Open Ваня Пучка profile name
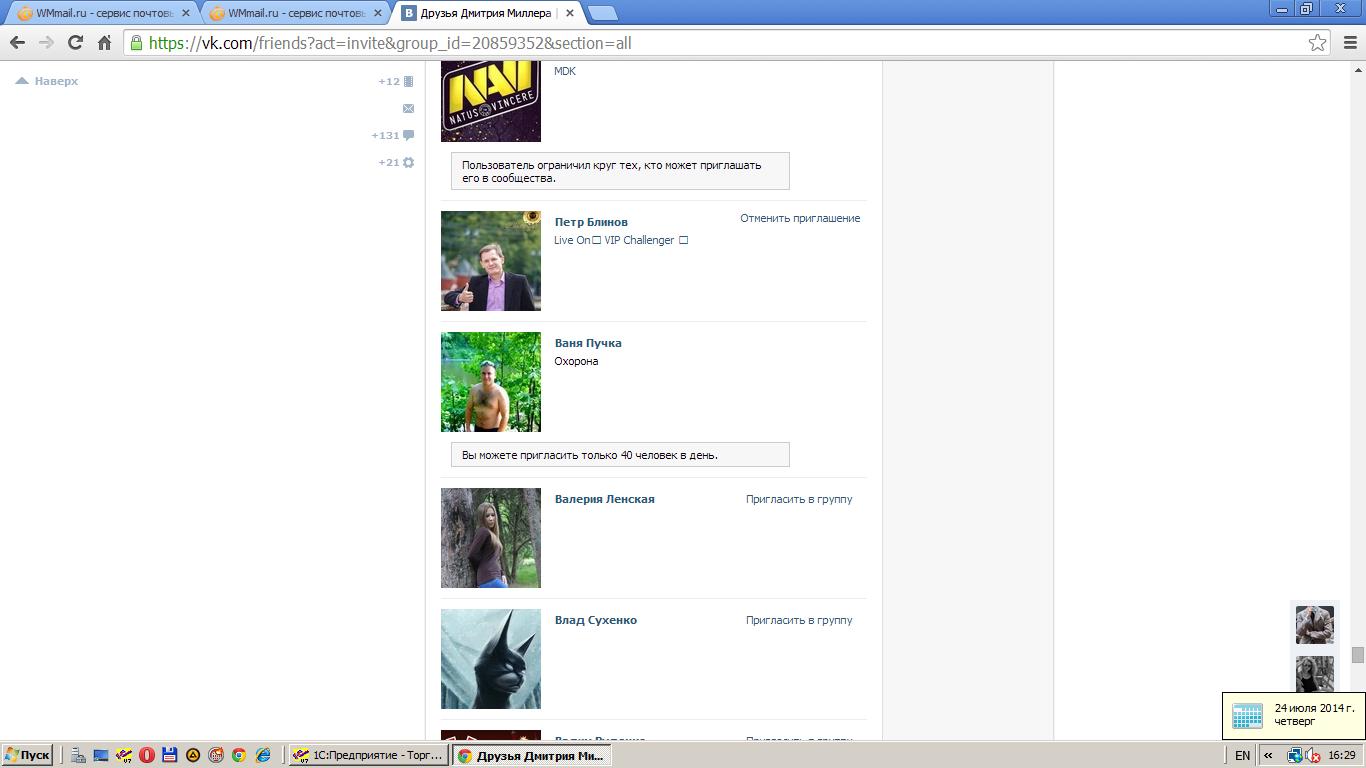The image size is (1366, 768). [588, 343]
